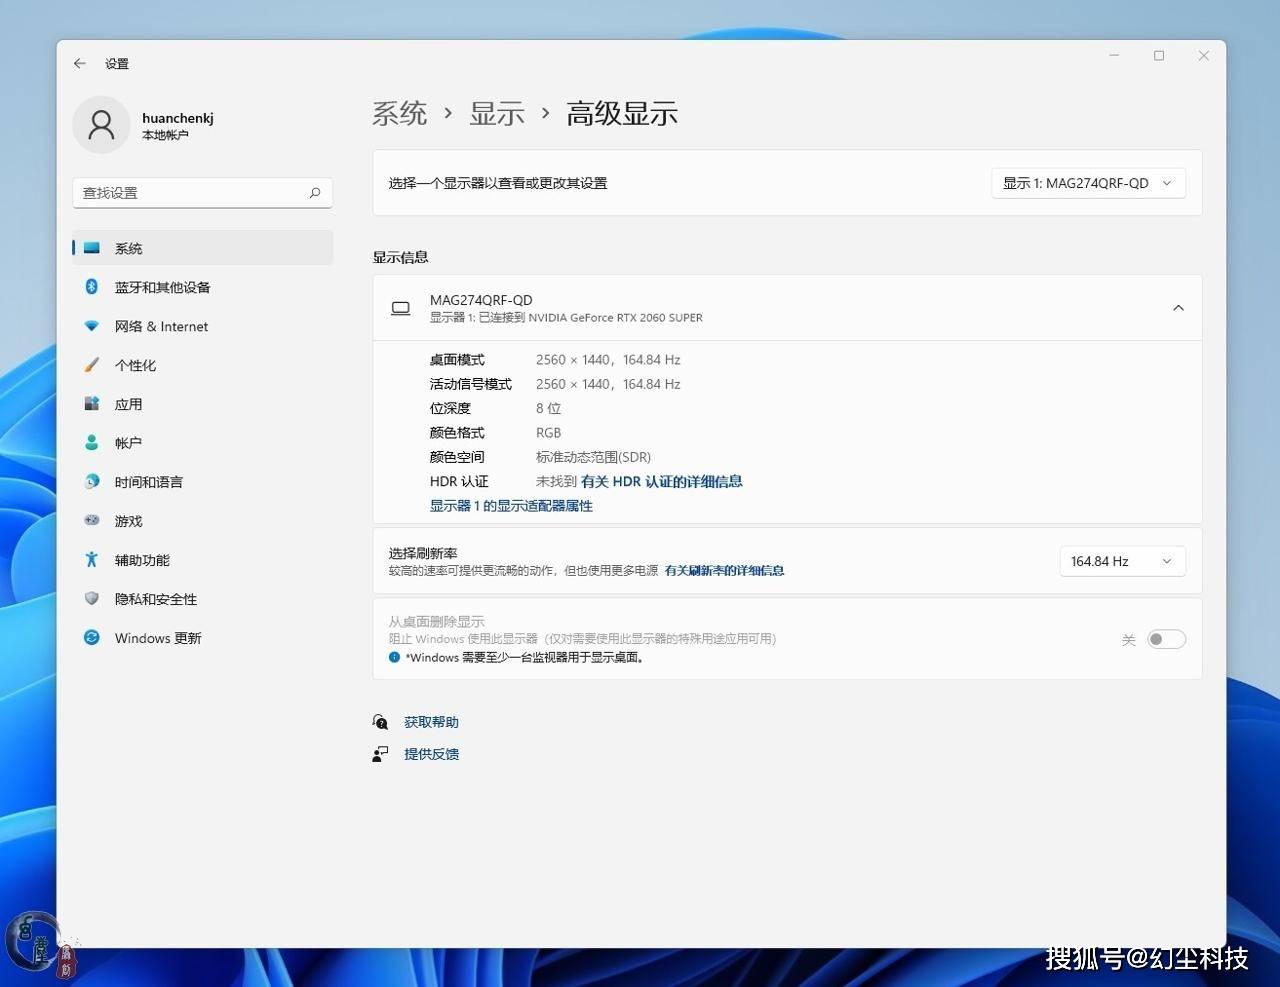This screenshot has height=987, width=1280.
Task: Click the 标准动态范围(SDR) value
Action: [x=593, y=457]
